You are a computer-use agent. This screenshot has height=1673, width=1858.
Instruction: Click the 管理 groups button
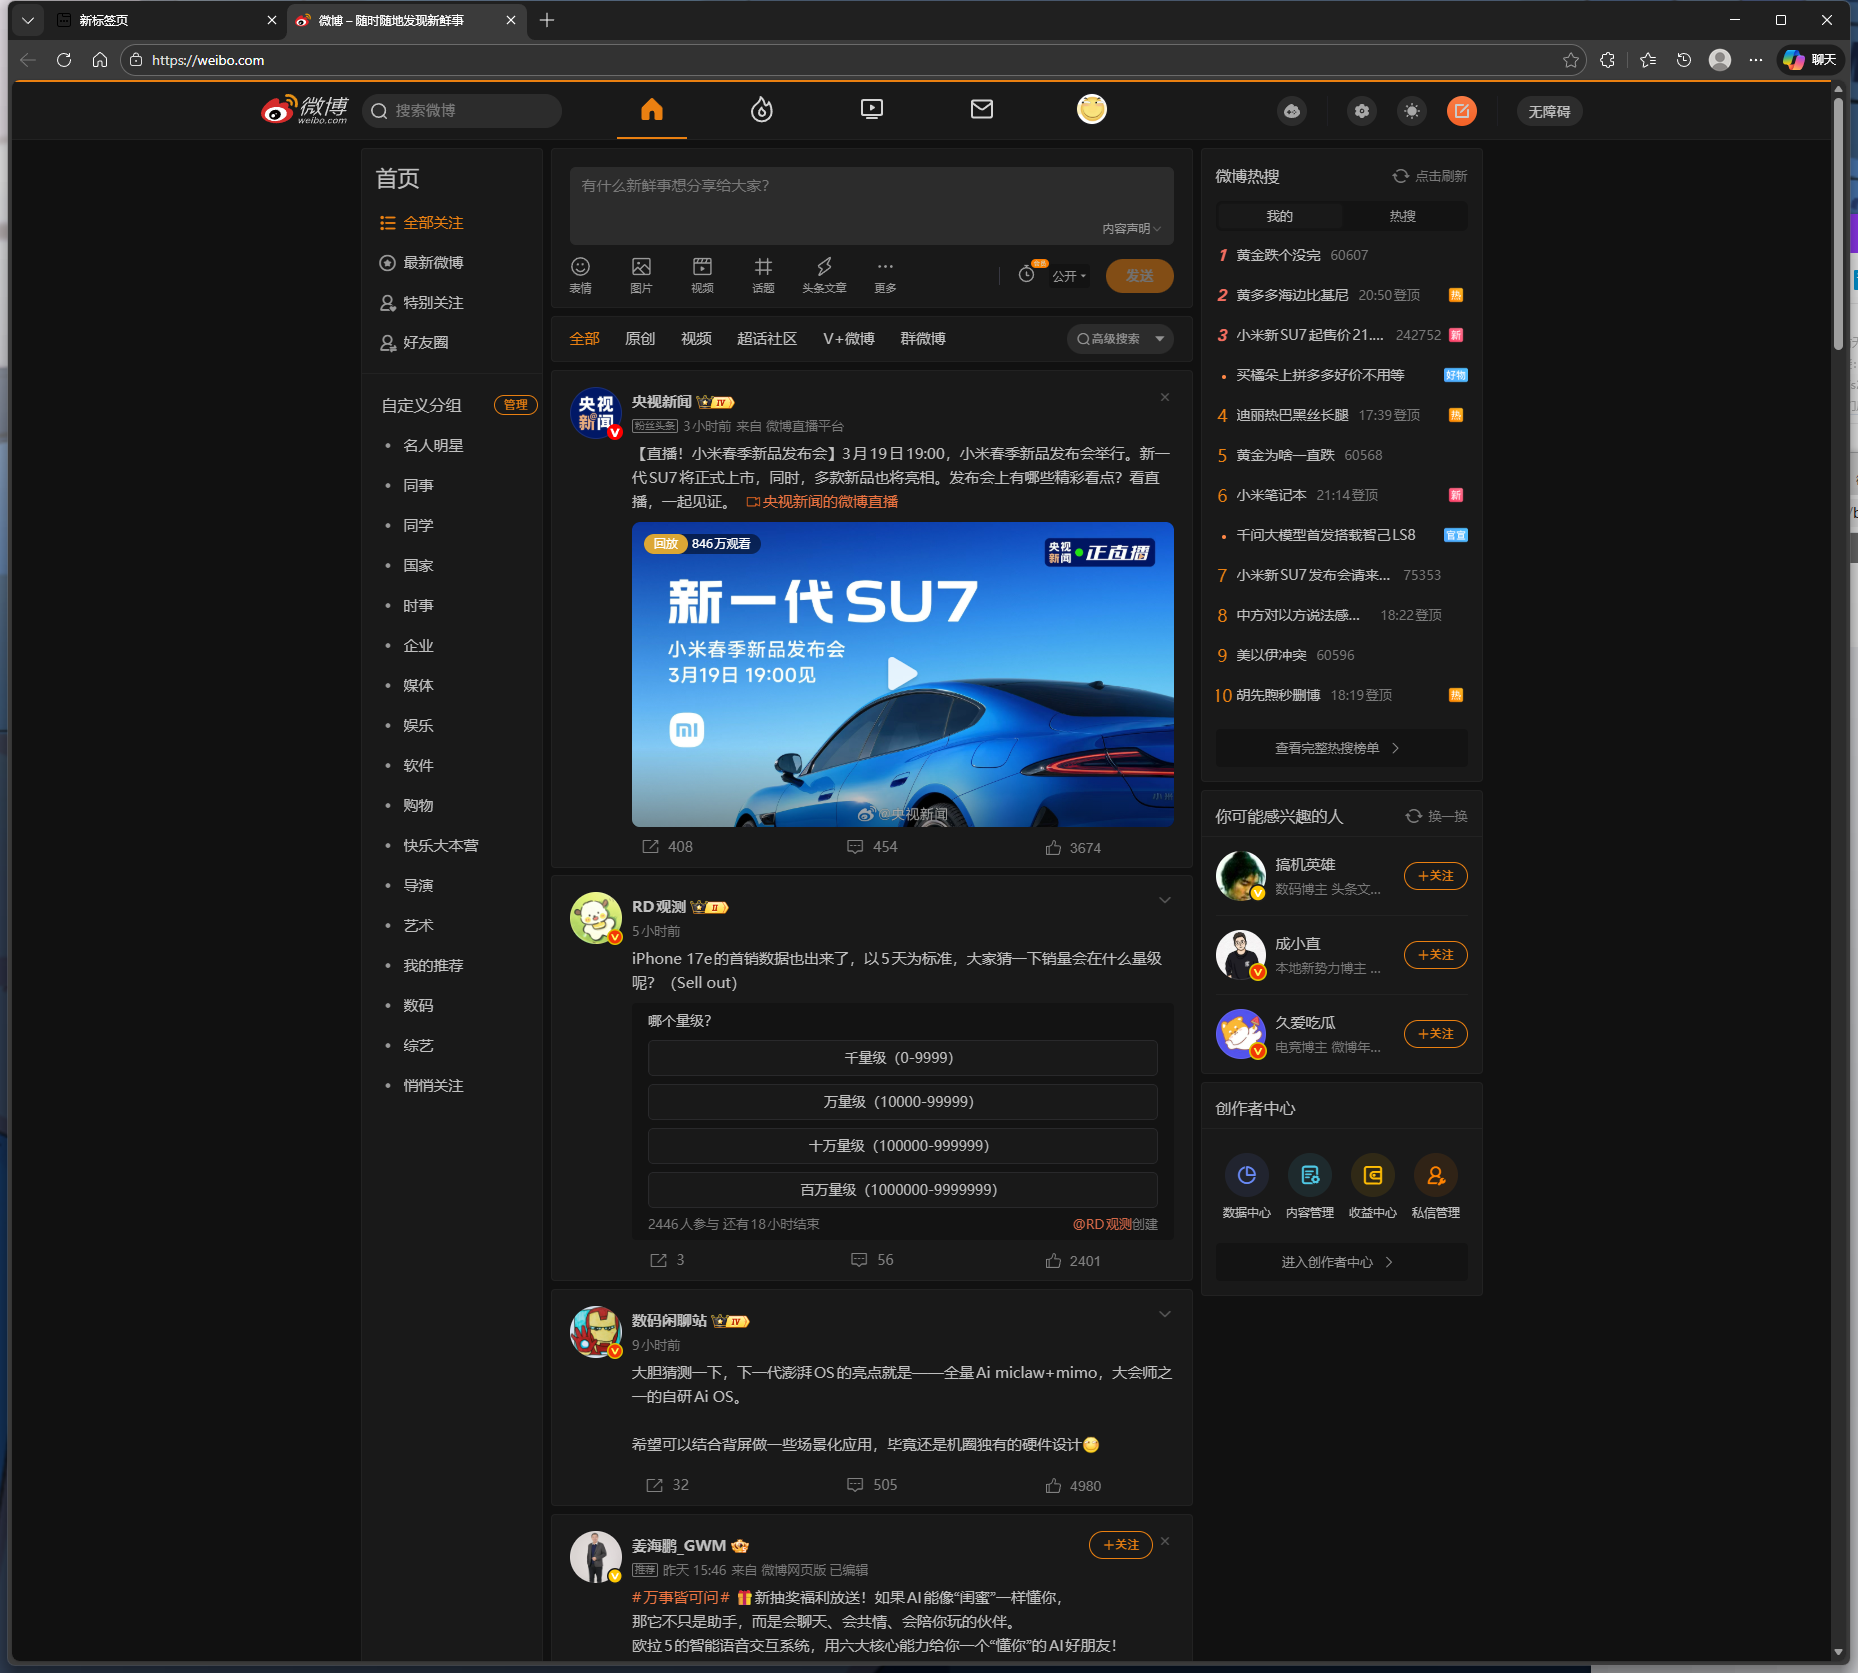coord(515,405)
